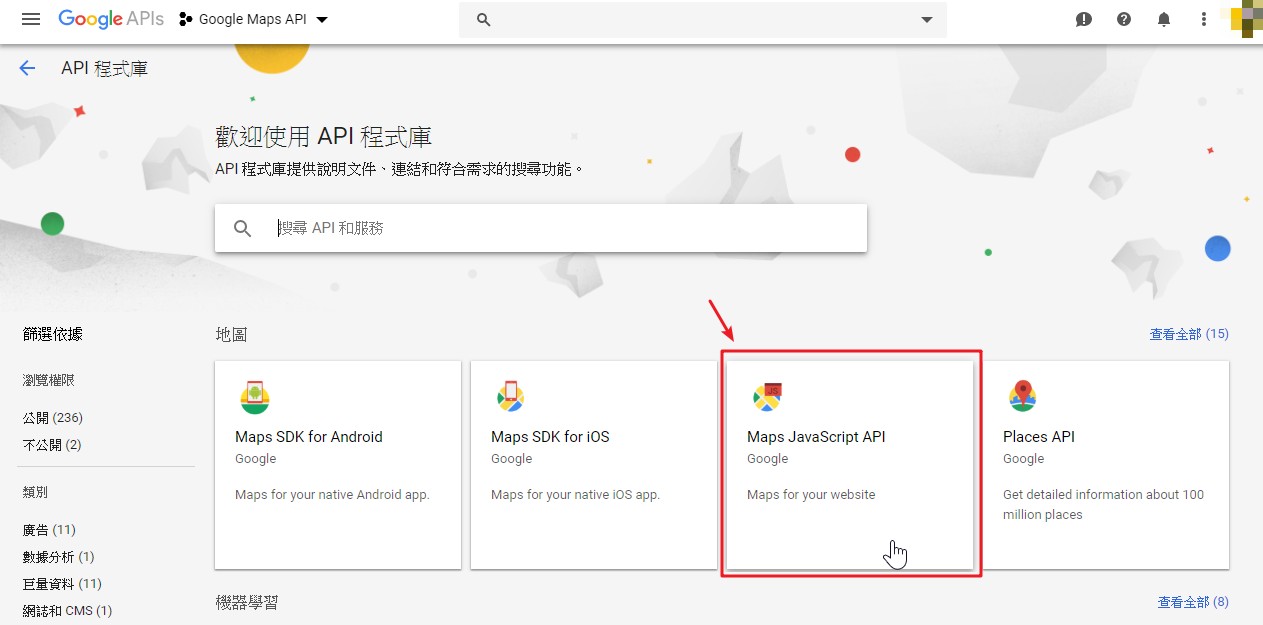Expand the top search bar dropdown arrow
The height and width of the screenshot is (625, 1263).
click(927, 20)
